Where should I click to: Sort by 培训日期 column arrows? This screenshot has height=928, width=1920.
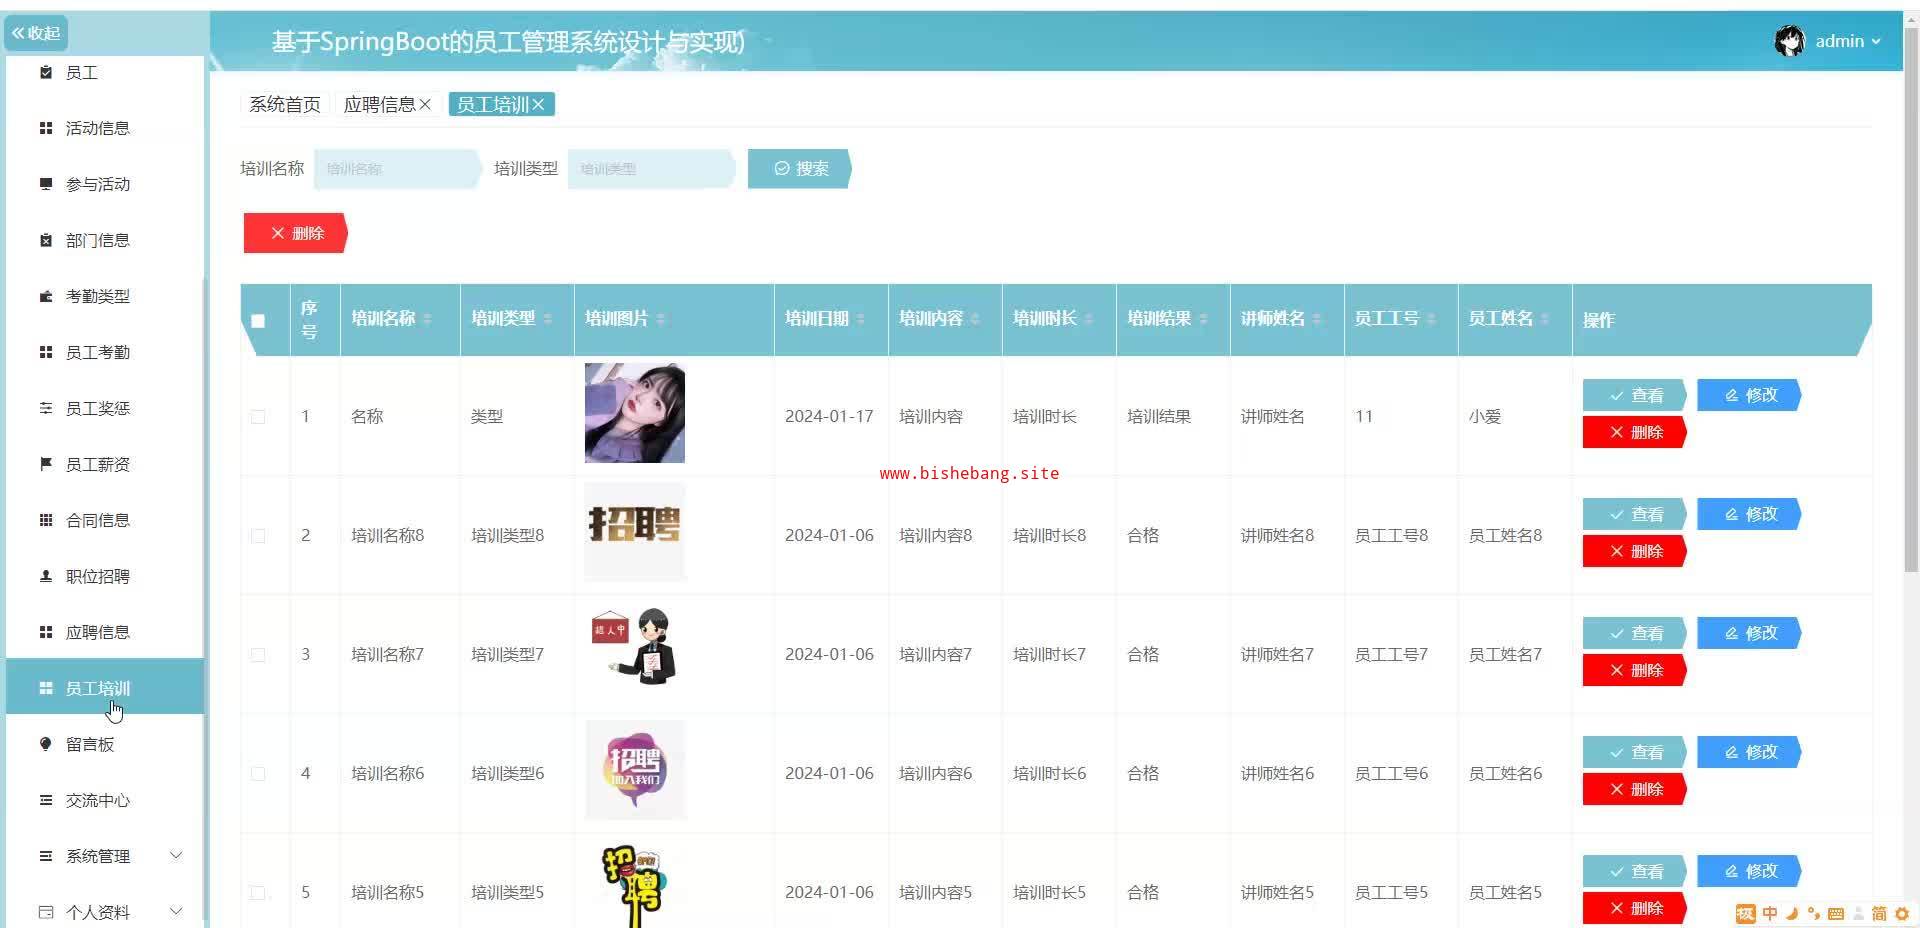(x=861, y=319)
